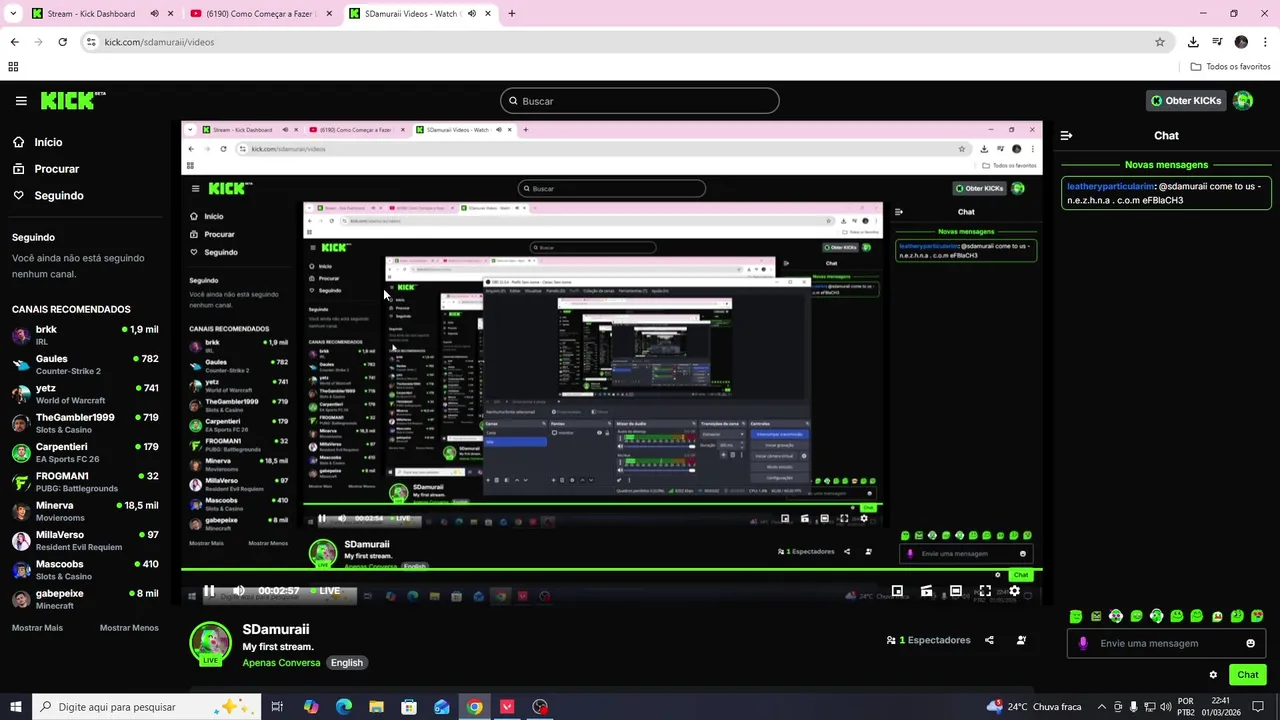Open the tab search dropdown
The width and height of the screenshot is (1280, 720).
(x=13, y=14)
